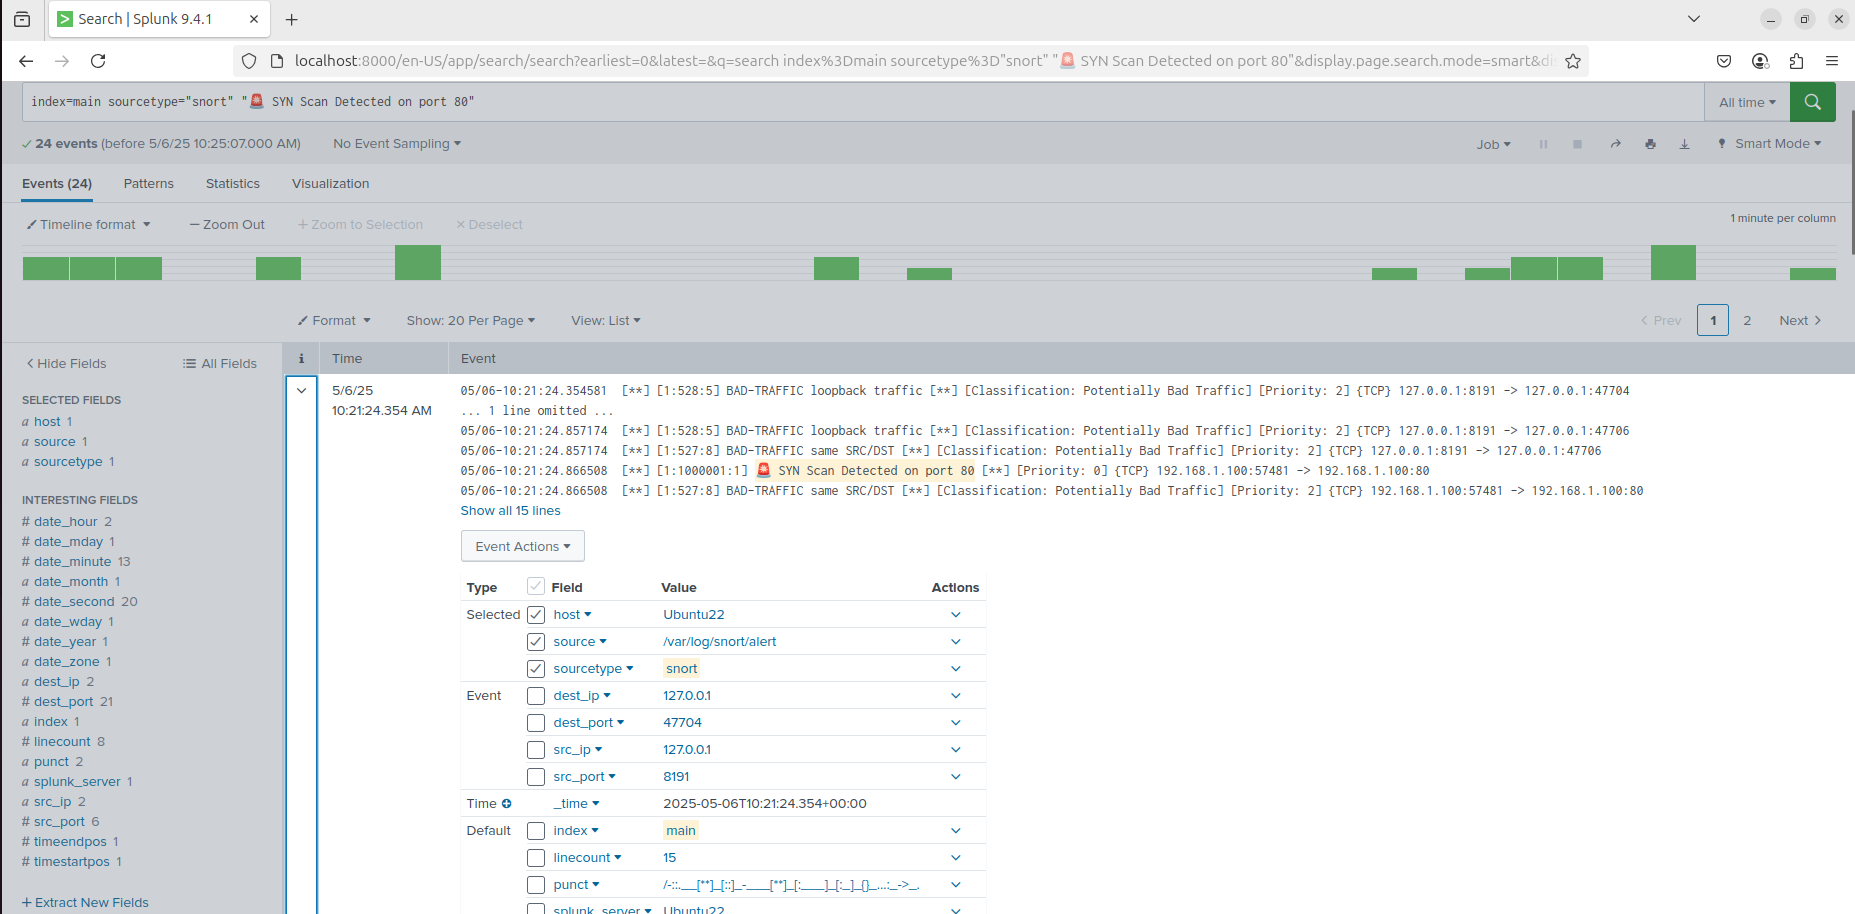
Task: Open Format dropdown
Action: (334, 321)
